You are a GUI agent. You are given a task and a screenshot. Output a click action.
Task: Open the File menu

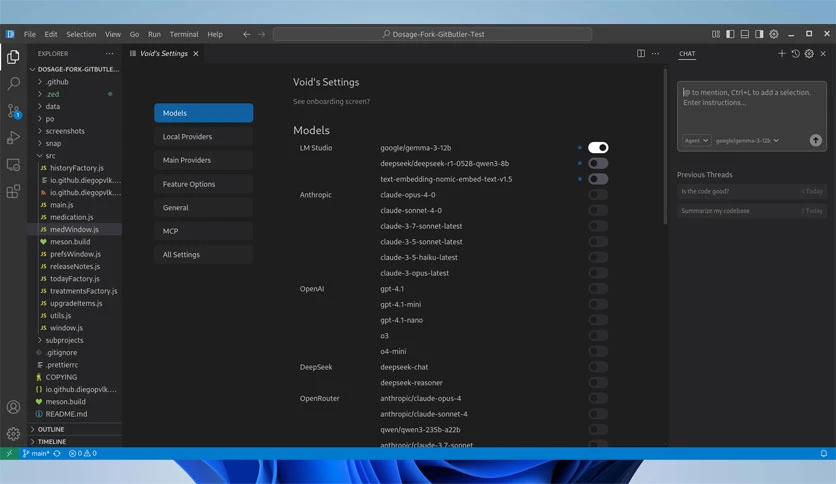click(30, 34)
